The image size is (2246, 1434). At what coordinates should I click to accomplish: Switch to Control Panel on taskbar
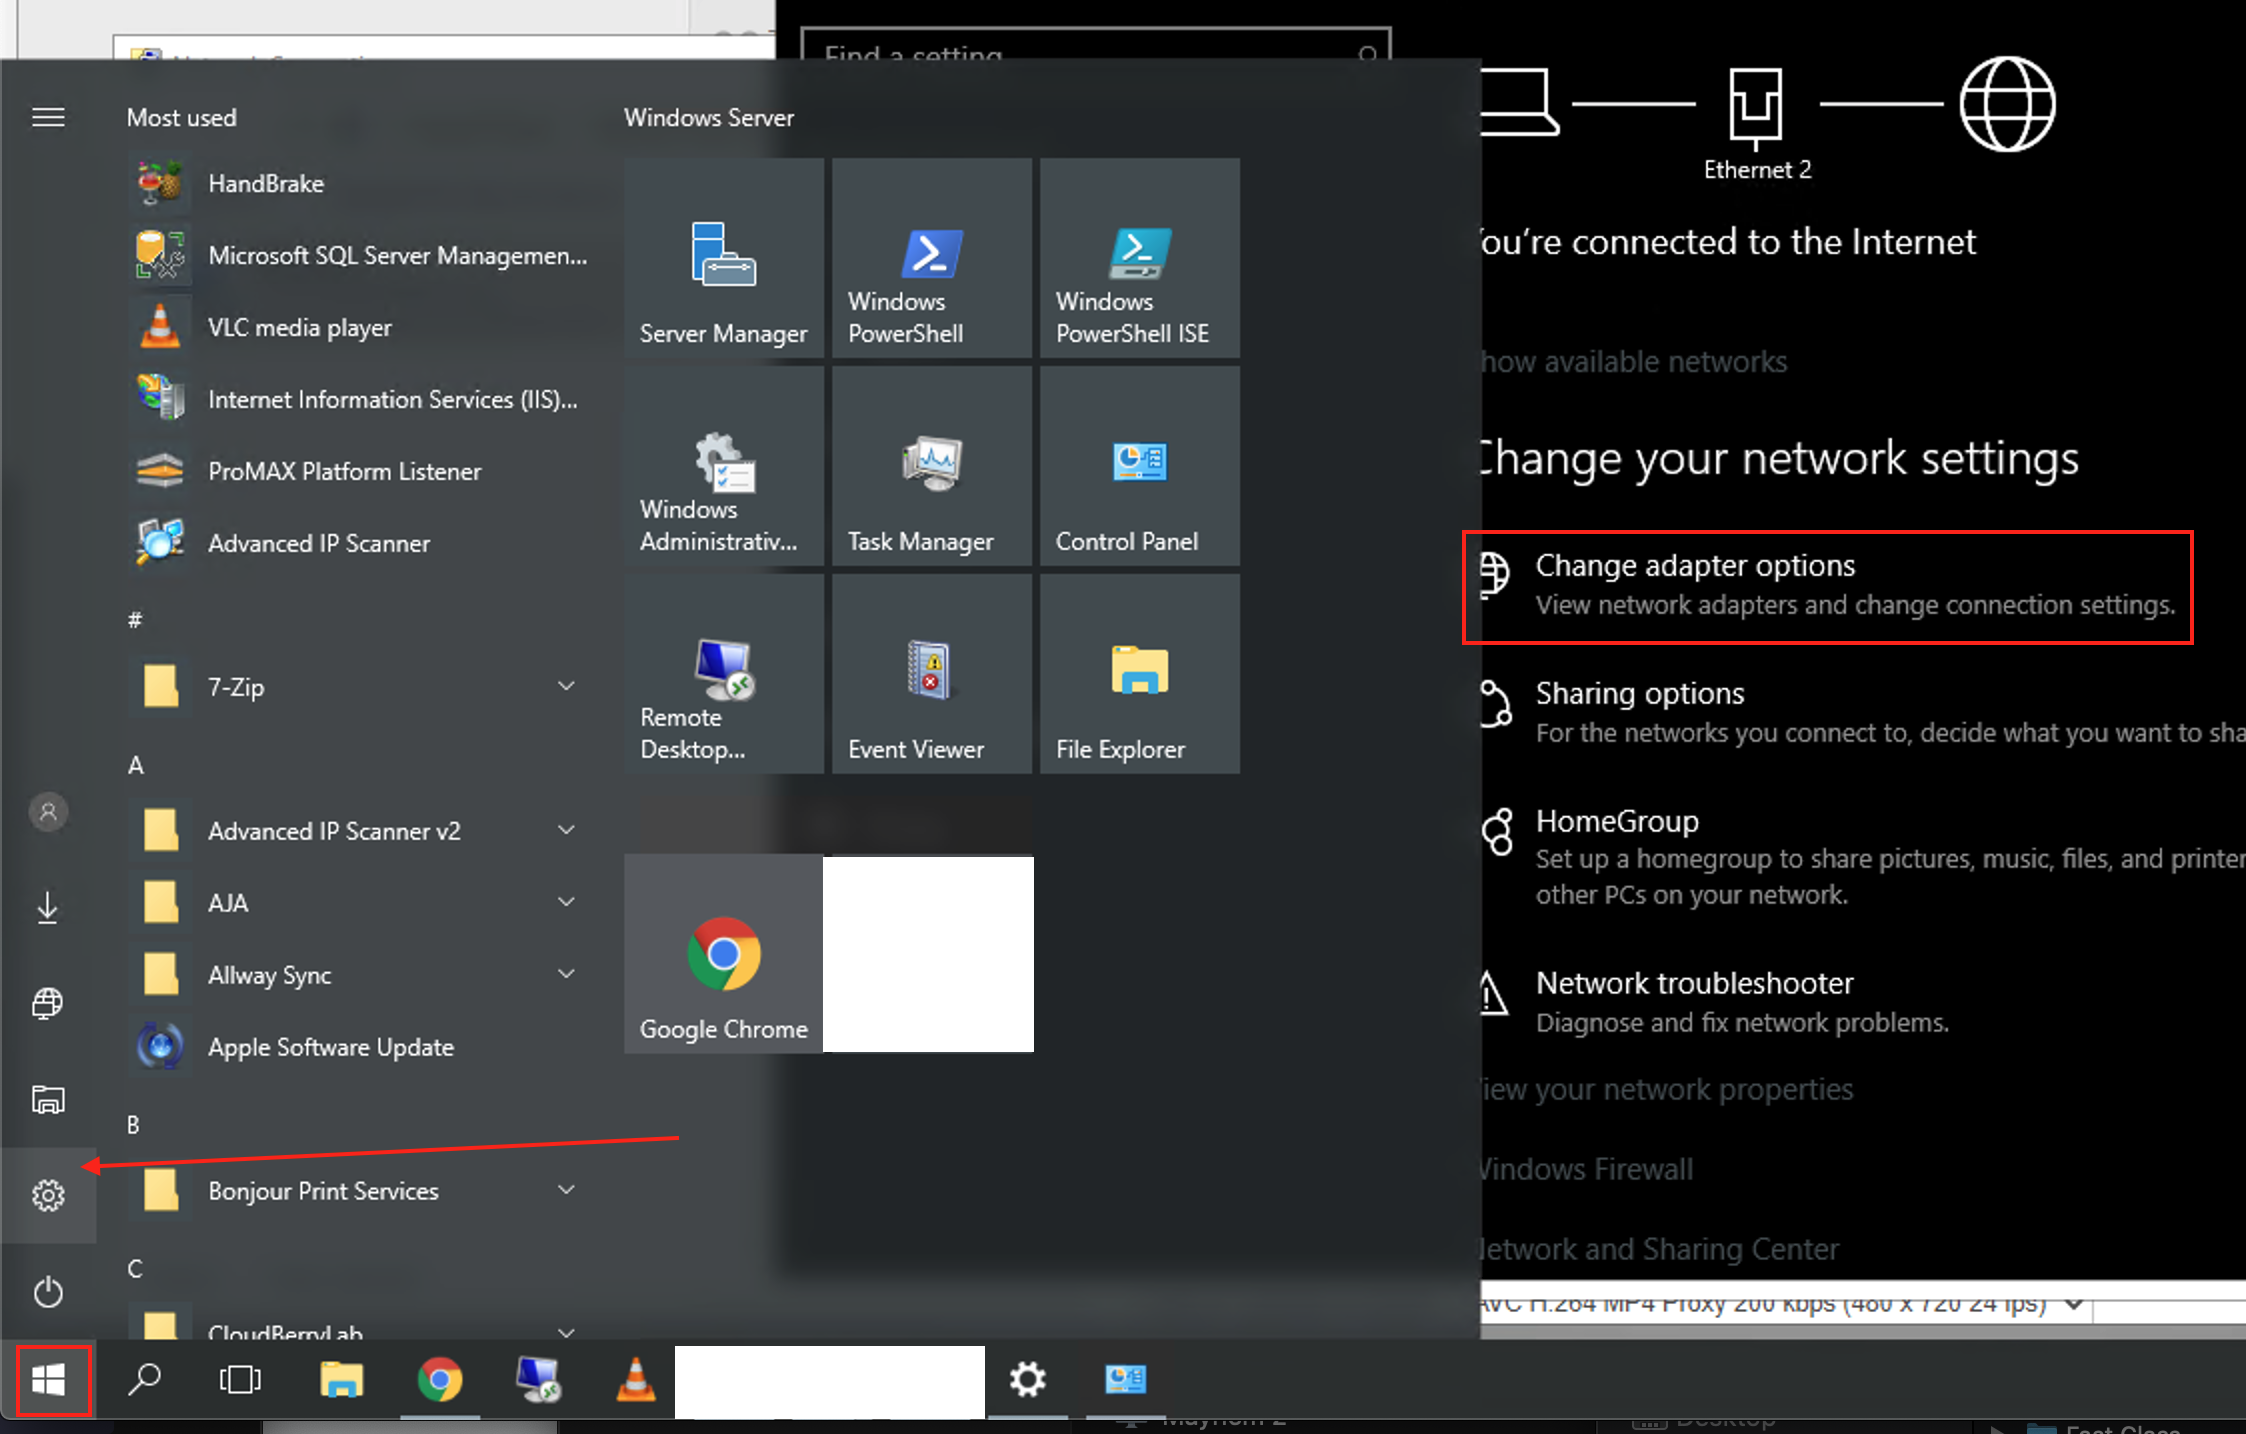1126,1380
